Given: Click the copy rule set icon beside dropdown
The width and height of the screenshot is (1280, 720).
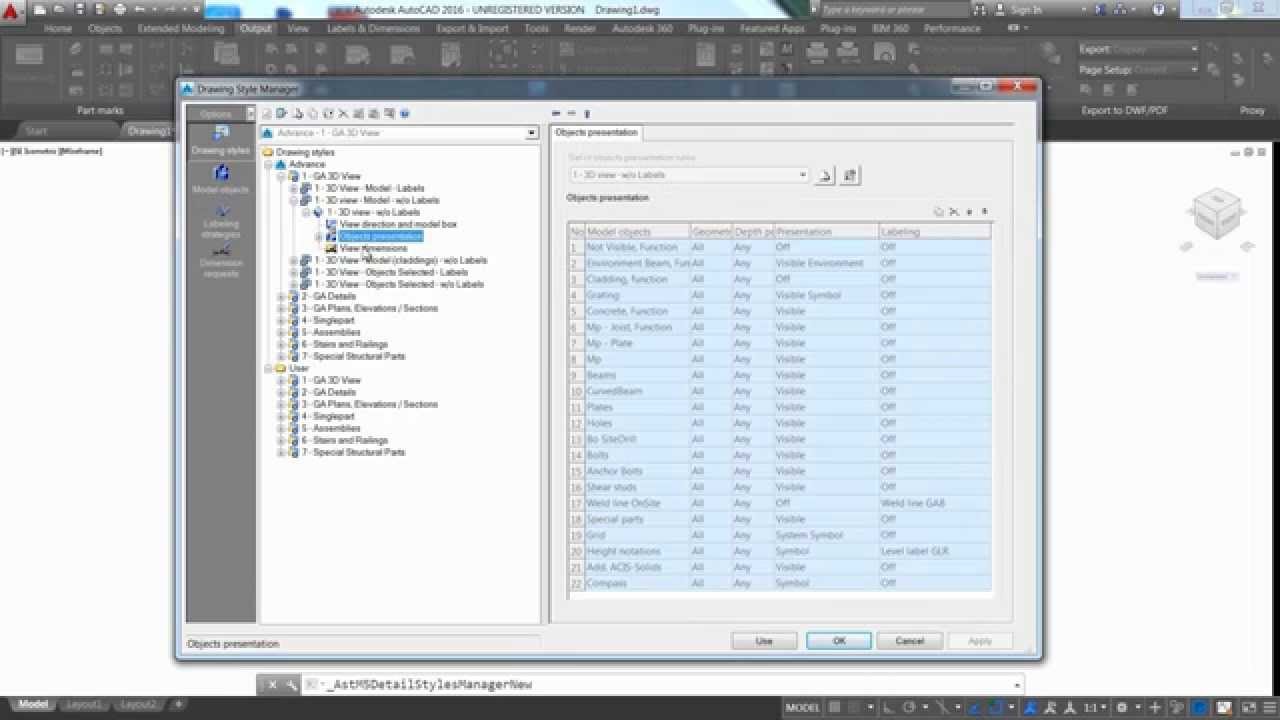Looking at the screenshot, I should (849, 175).
